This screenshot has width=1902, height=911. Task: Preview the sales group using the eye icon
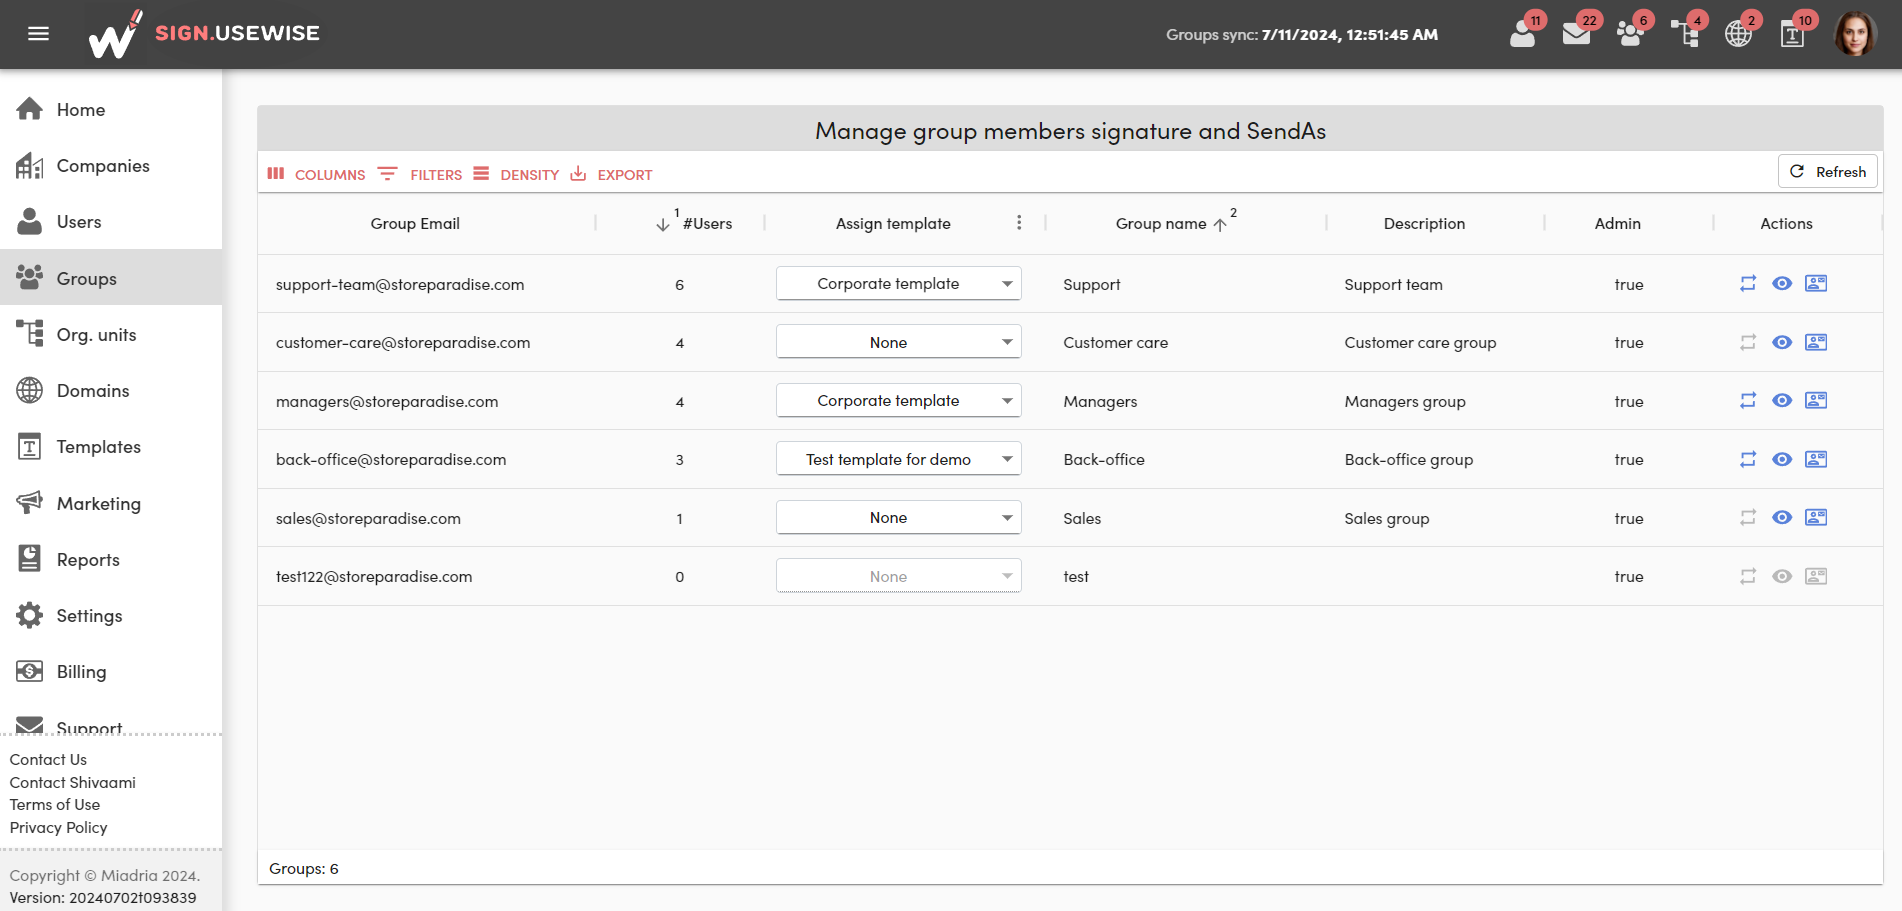click(1782, 517)
